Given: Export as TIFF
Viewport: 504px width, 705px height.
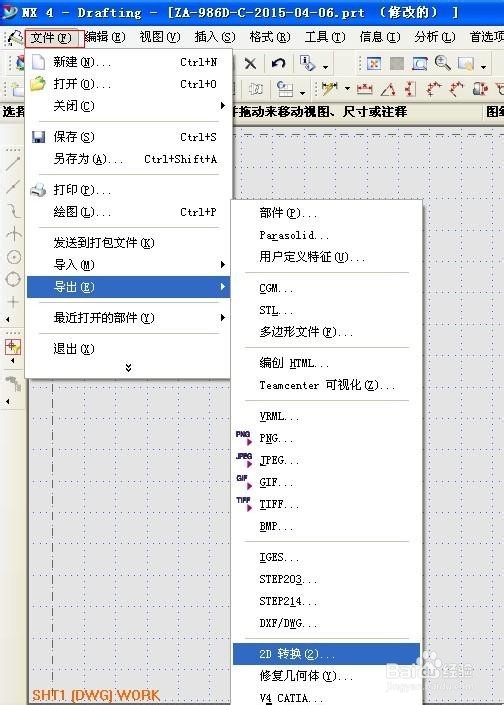Looking at the screenshot, I should pyautogui.click(x=327, y=504).
